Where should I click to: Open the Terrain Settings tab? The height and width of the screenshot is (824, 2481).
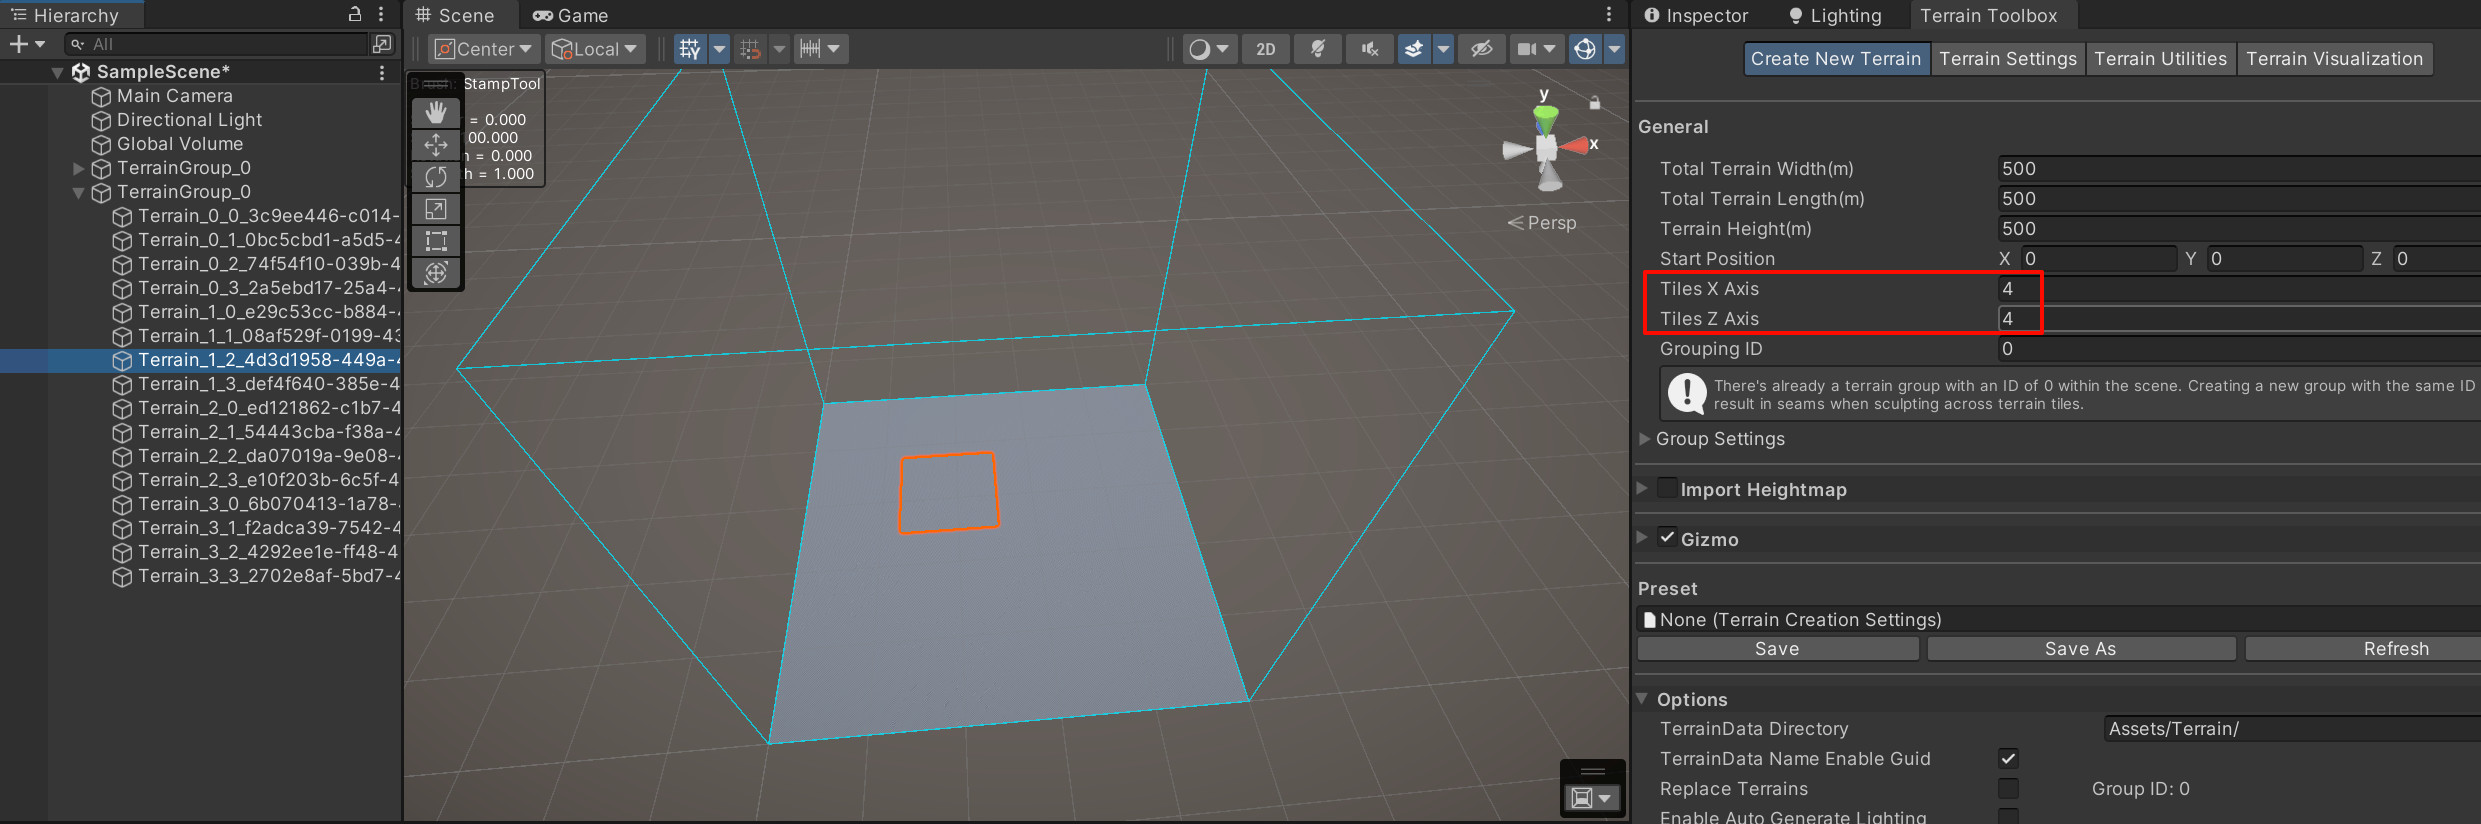pos(2008,59)
